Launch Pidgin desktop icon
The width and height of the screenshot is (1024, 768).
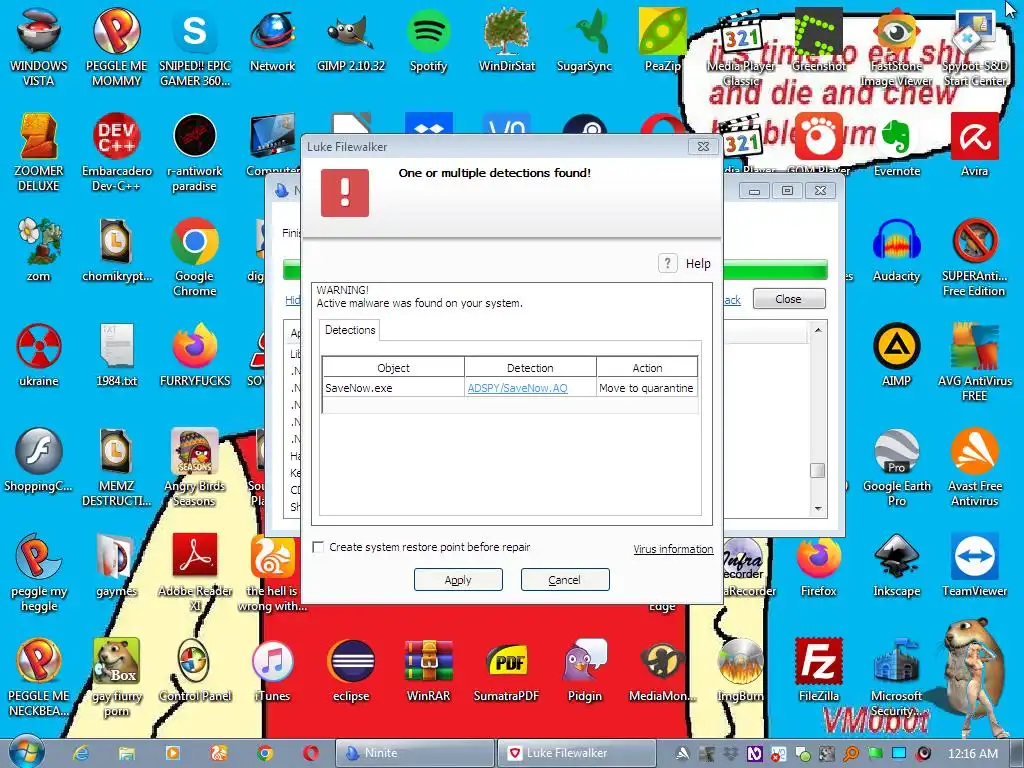click(x=584, y=671)
